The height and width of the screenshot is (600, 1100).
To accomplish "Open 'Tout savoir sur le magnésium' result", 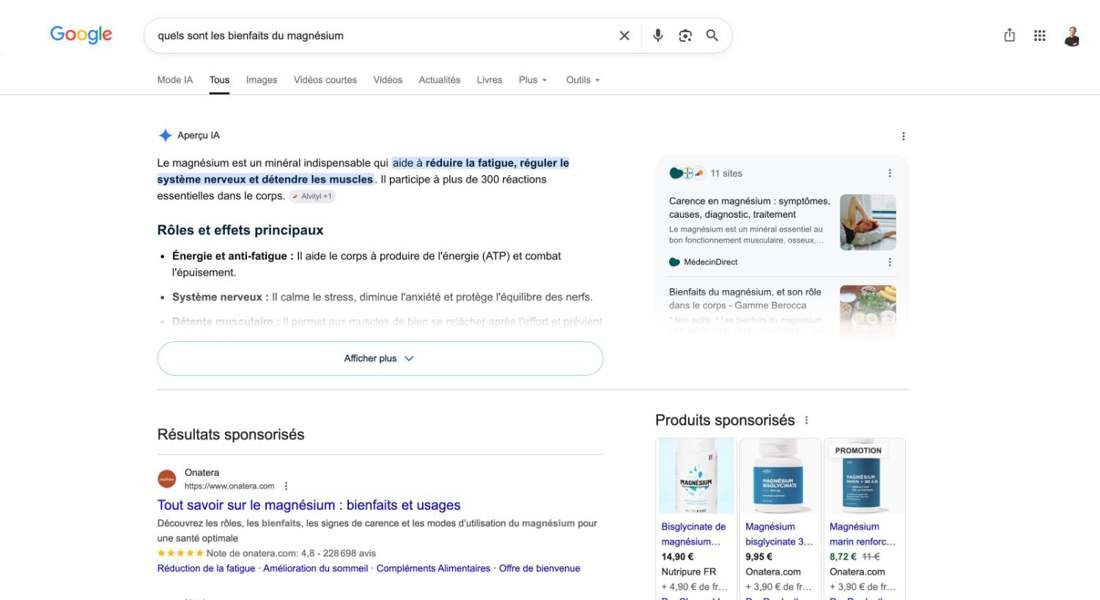I will click(309, 505).
